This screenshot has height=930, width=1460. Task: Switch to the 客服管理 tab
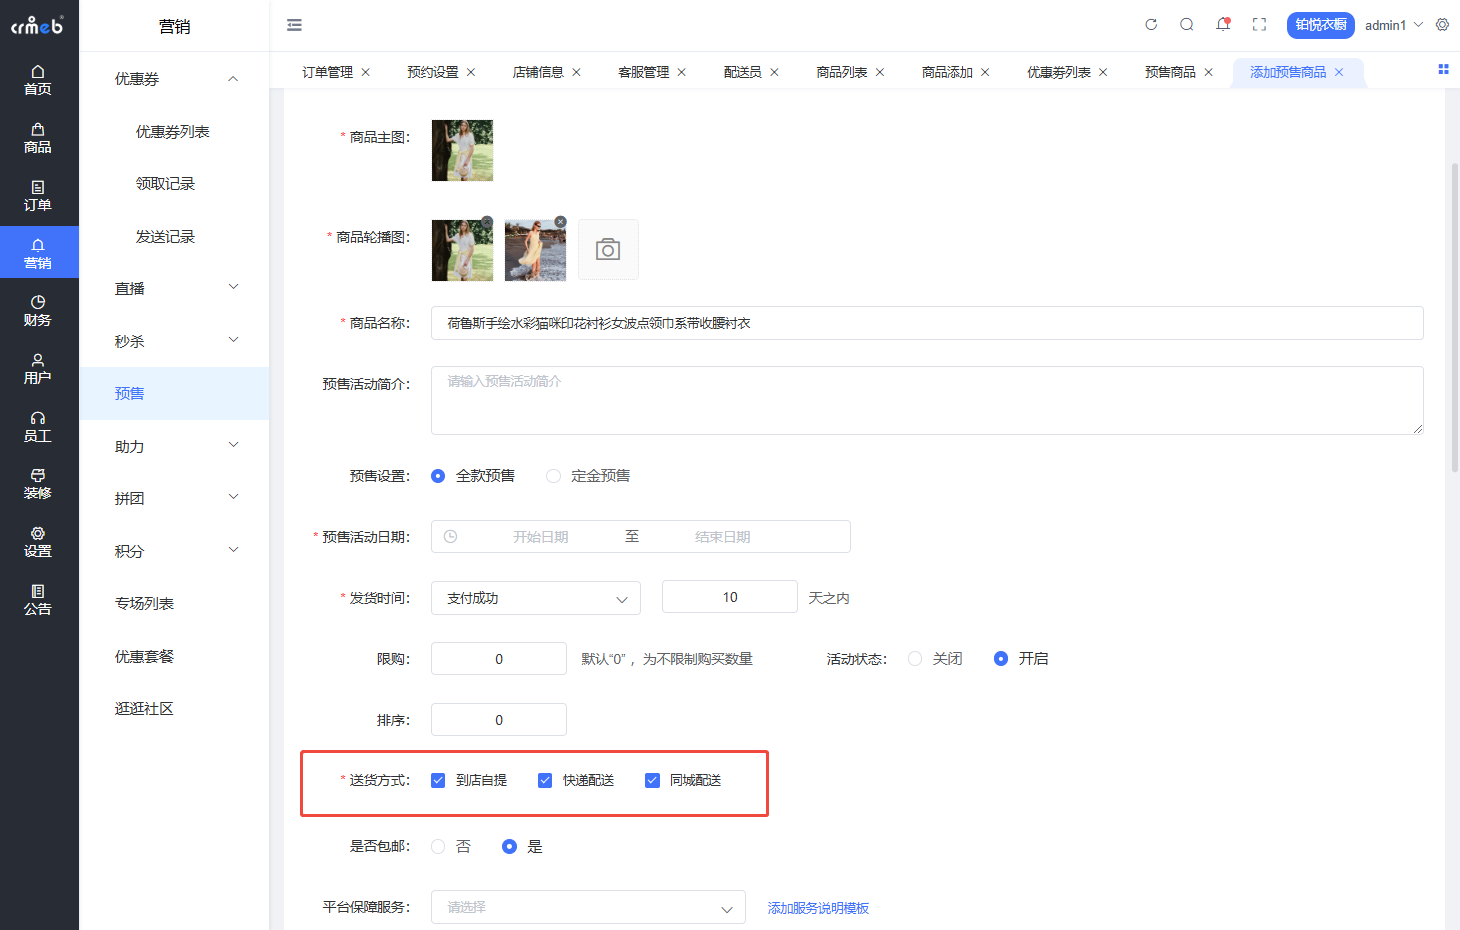click(644, 72)
